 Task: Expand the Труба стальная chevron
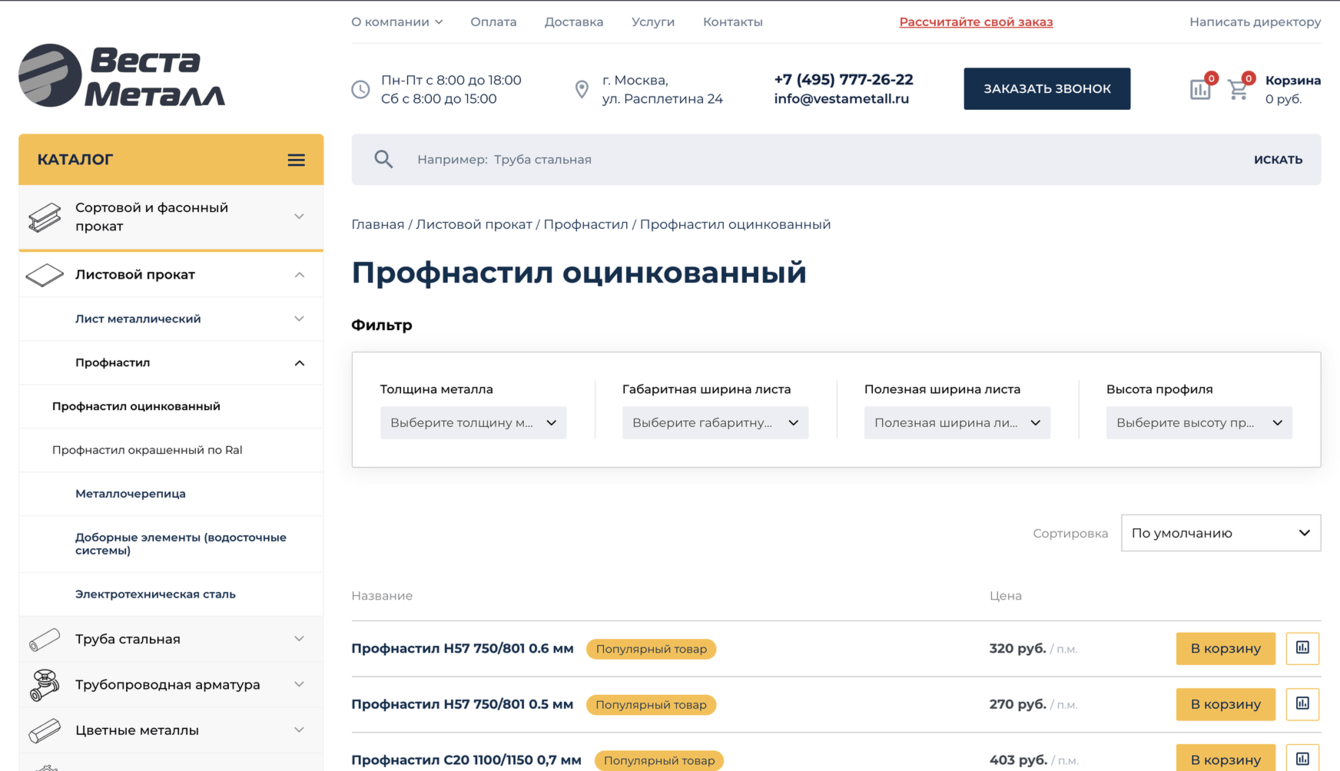[x=299, y=639]
